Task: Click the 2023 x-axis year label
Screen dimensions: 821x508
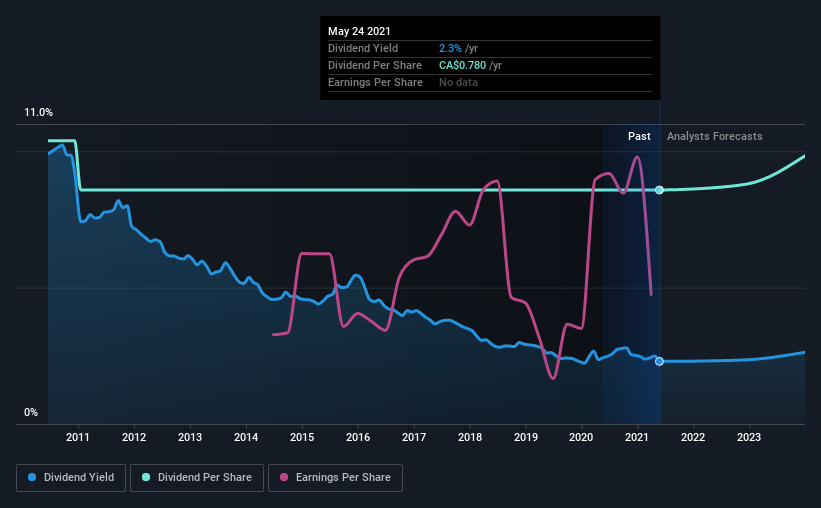Action: coord(749,437)
